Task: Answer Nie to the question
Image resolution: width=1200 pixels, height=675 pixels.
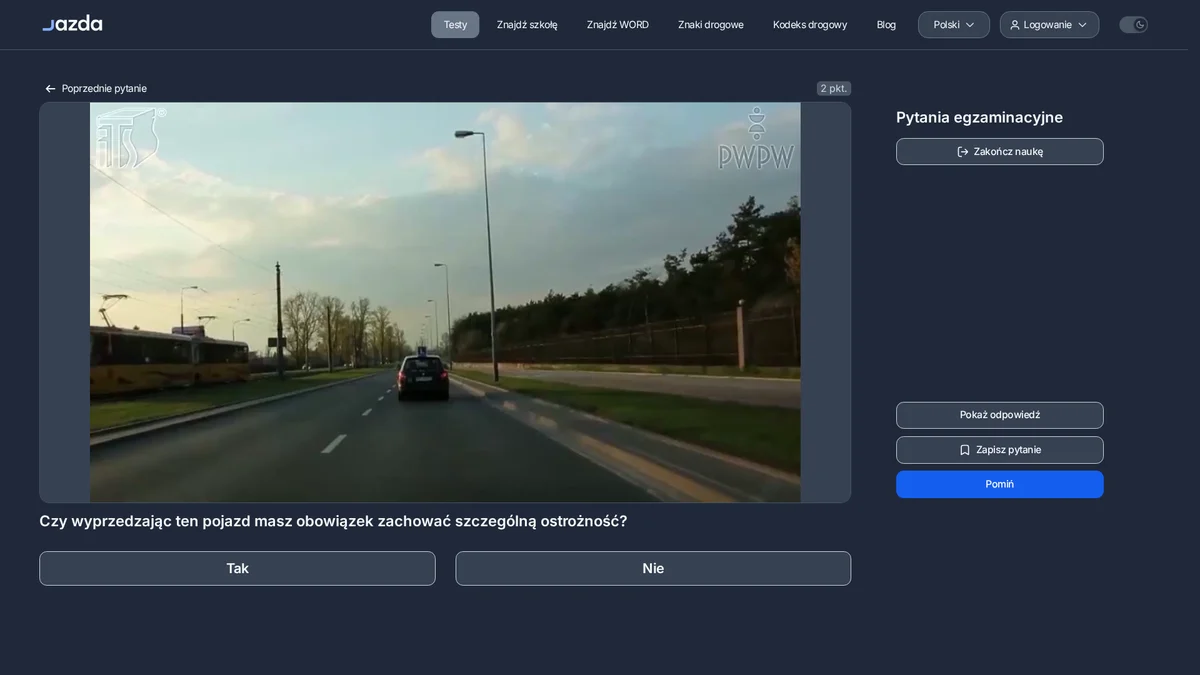Action: [653, 568]
